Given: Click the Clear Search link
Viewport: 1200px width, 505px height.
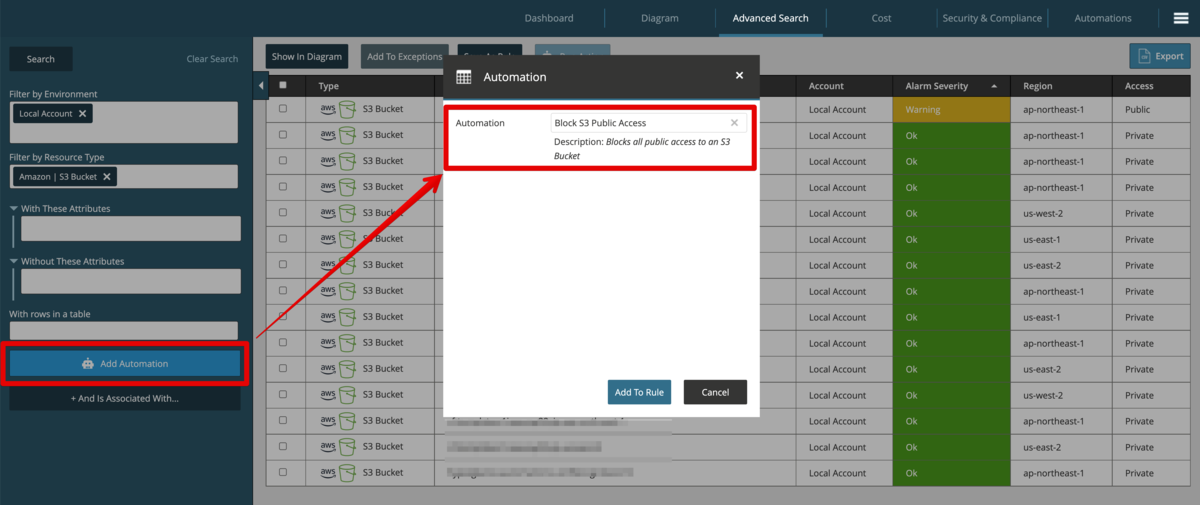Looking at the screenshot, I should coord(212,59).
